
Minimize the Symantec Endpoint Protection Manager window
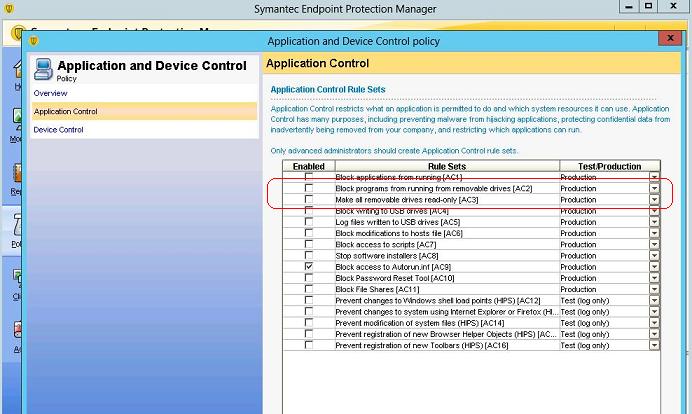(x=629, y=6)
